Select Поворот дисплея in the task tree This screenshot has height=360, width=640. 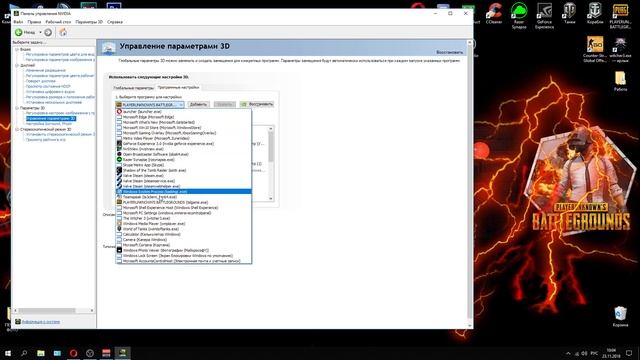click(x=40, y=81)
